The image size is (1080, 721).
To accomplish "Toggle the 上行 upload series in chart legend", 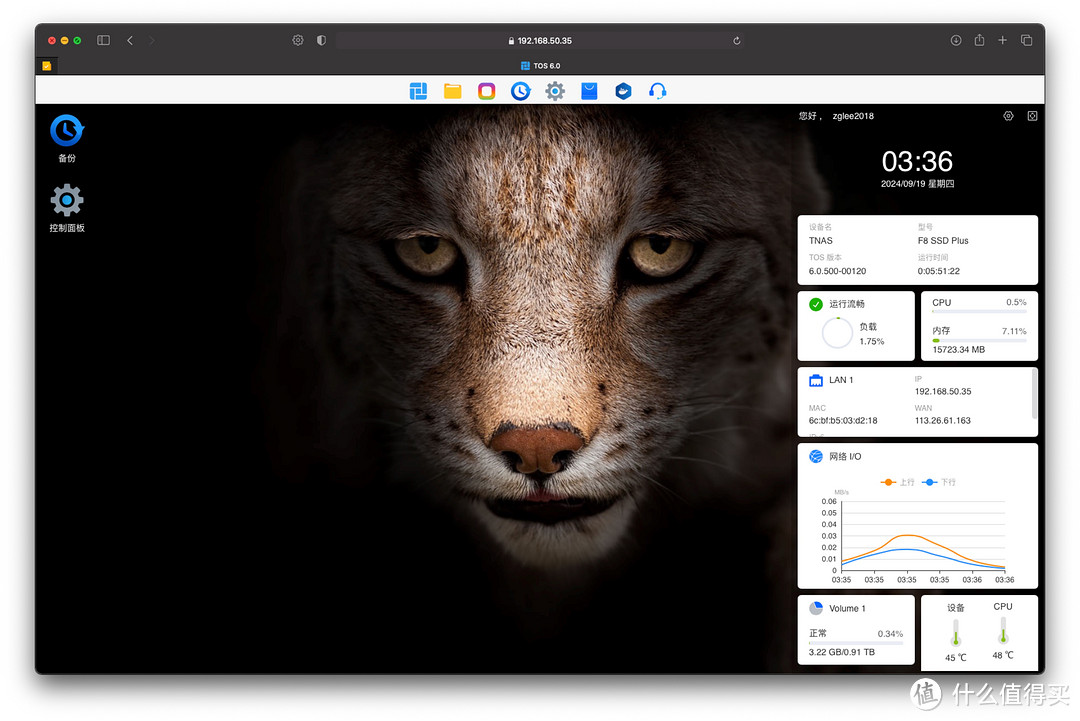I will point(898,482).
